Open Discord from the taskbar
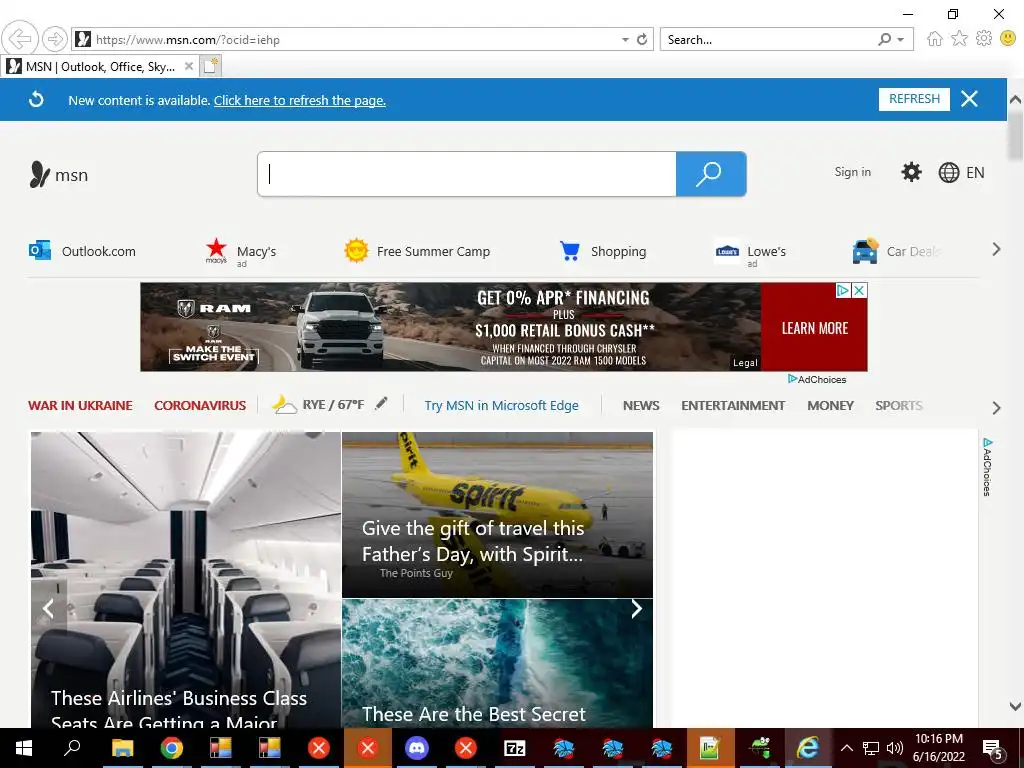Image resolution: width=1024 pixels, height=768 pixels. coord(417,748)
